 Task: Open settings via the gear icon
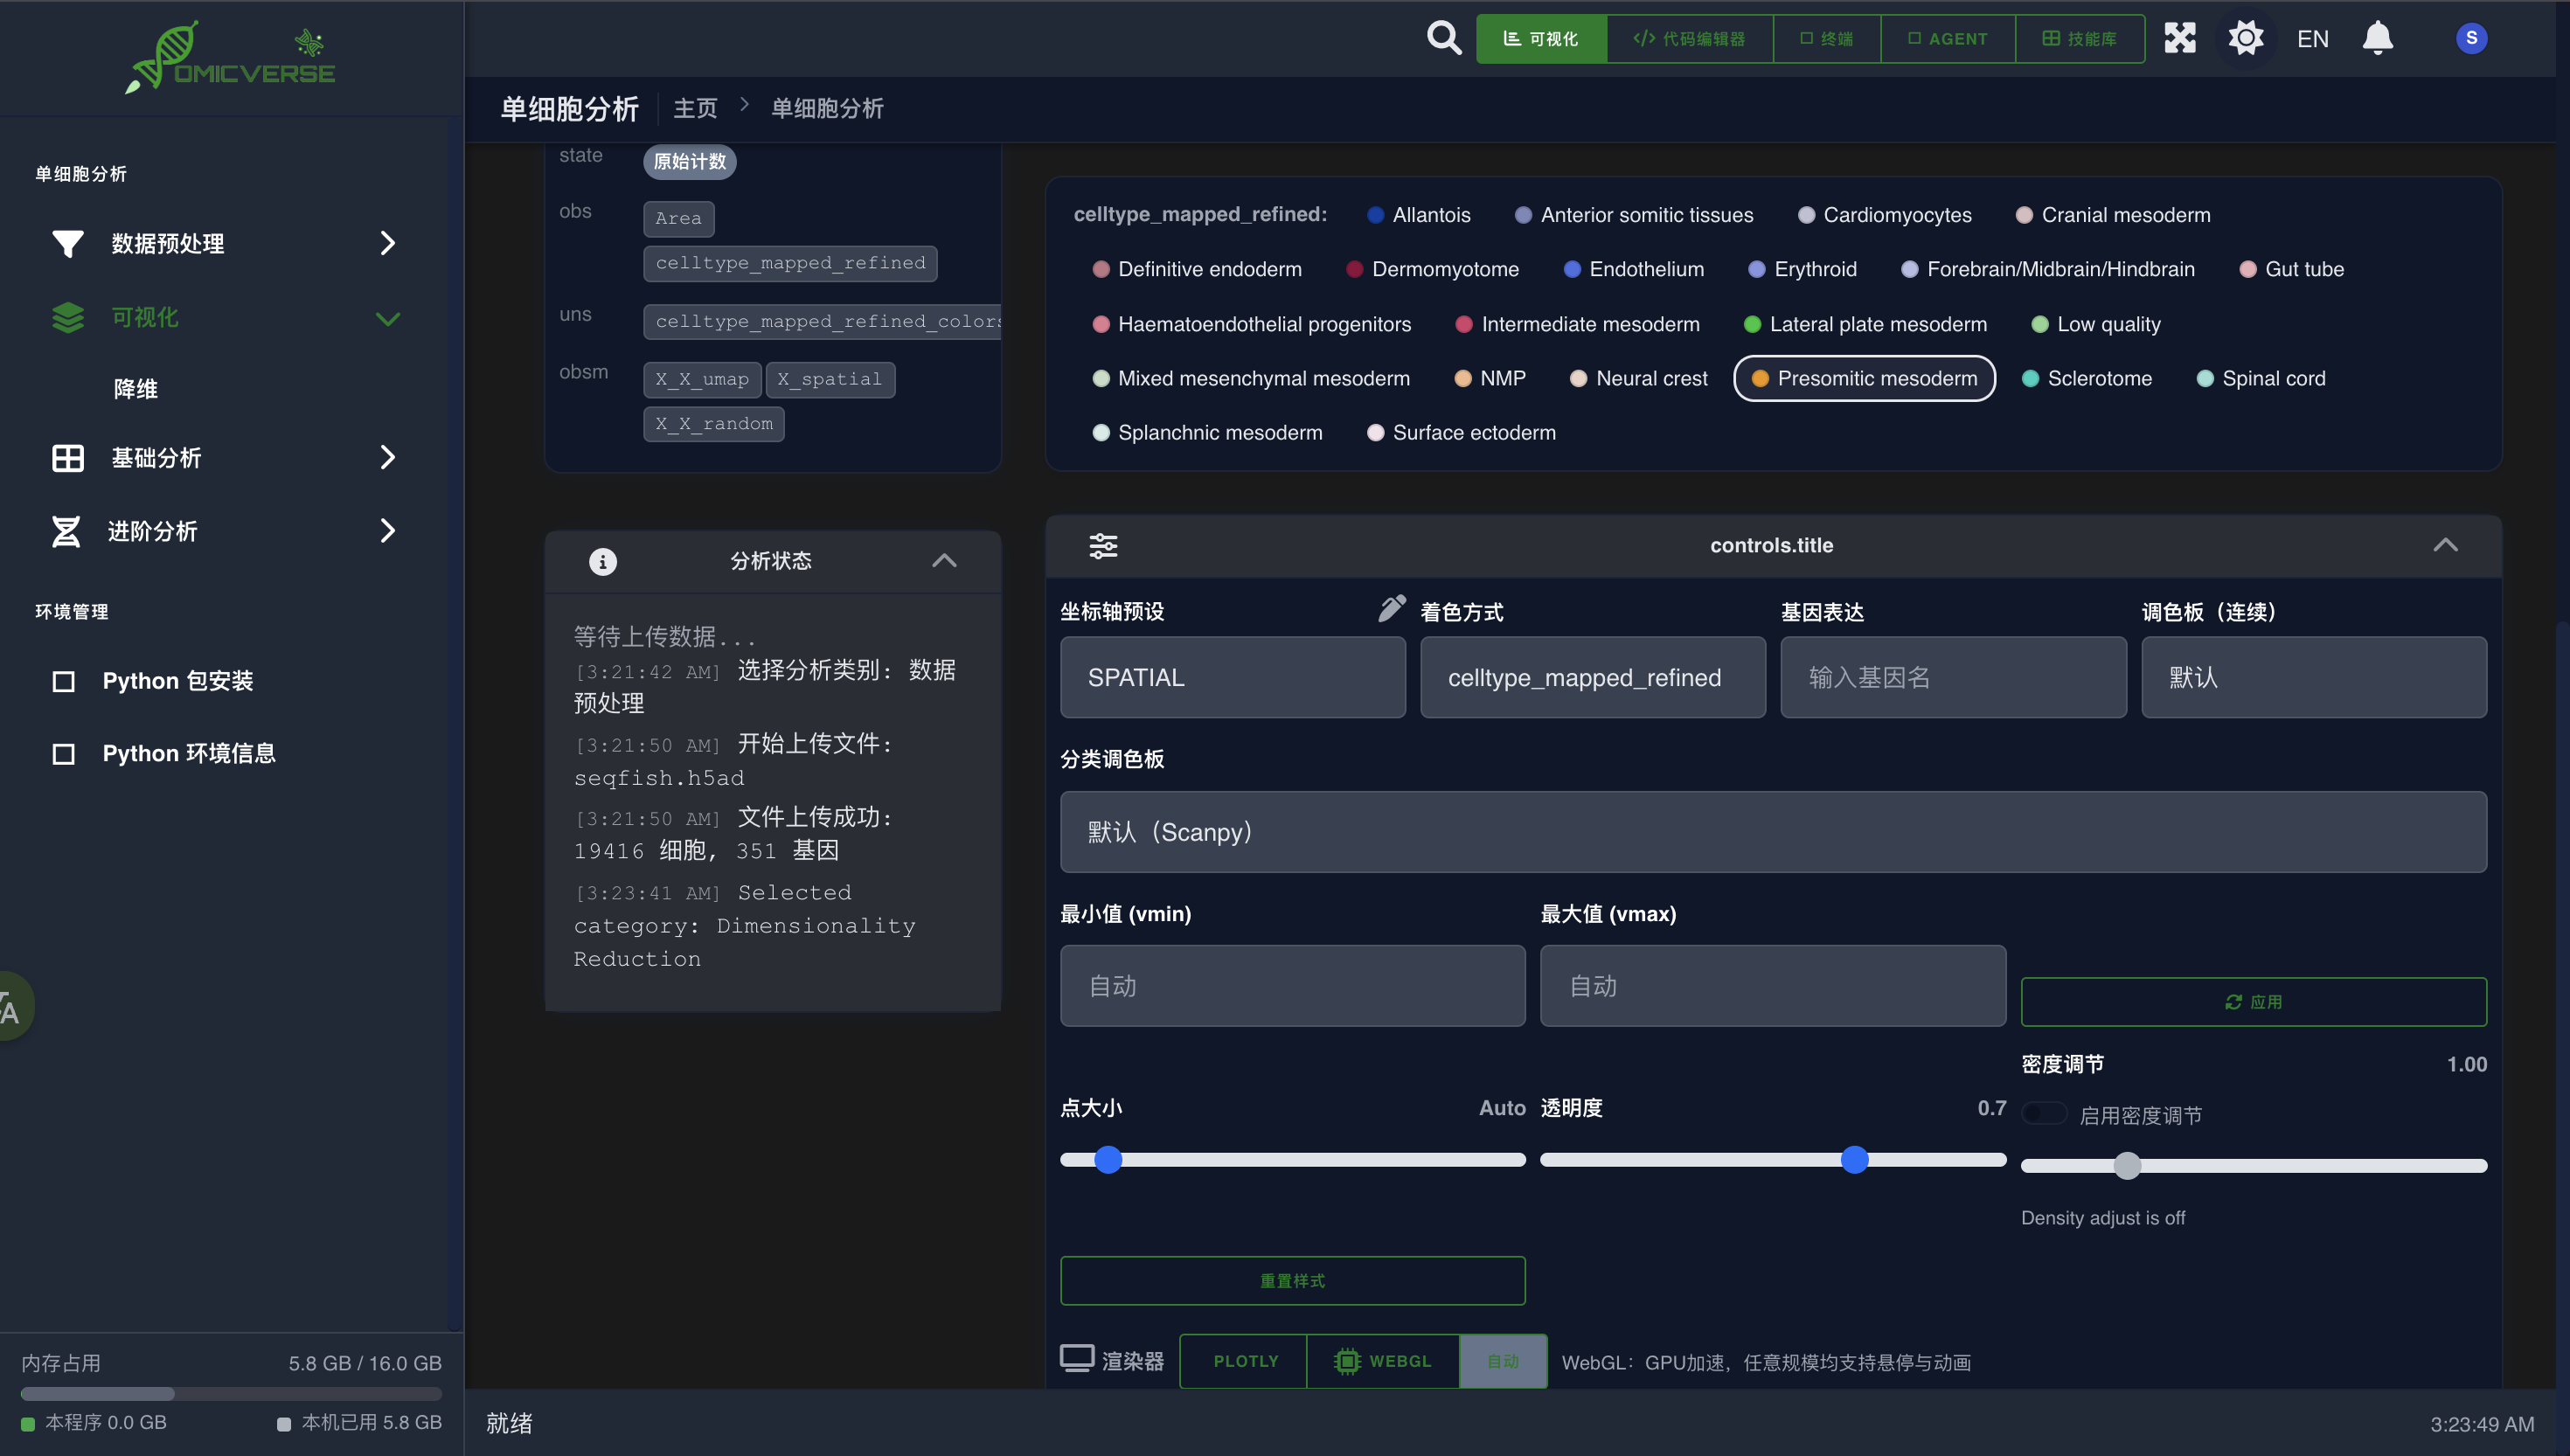click(x=2245, y=38)
